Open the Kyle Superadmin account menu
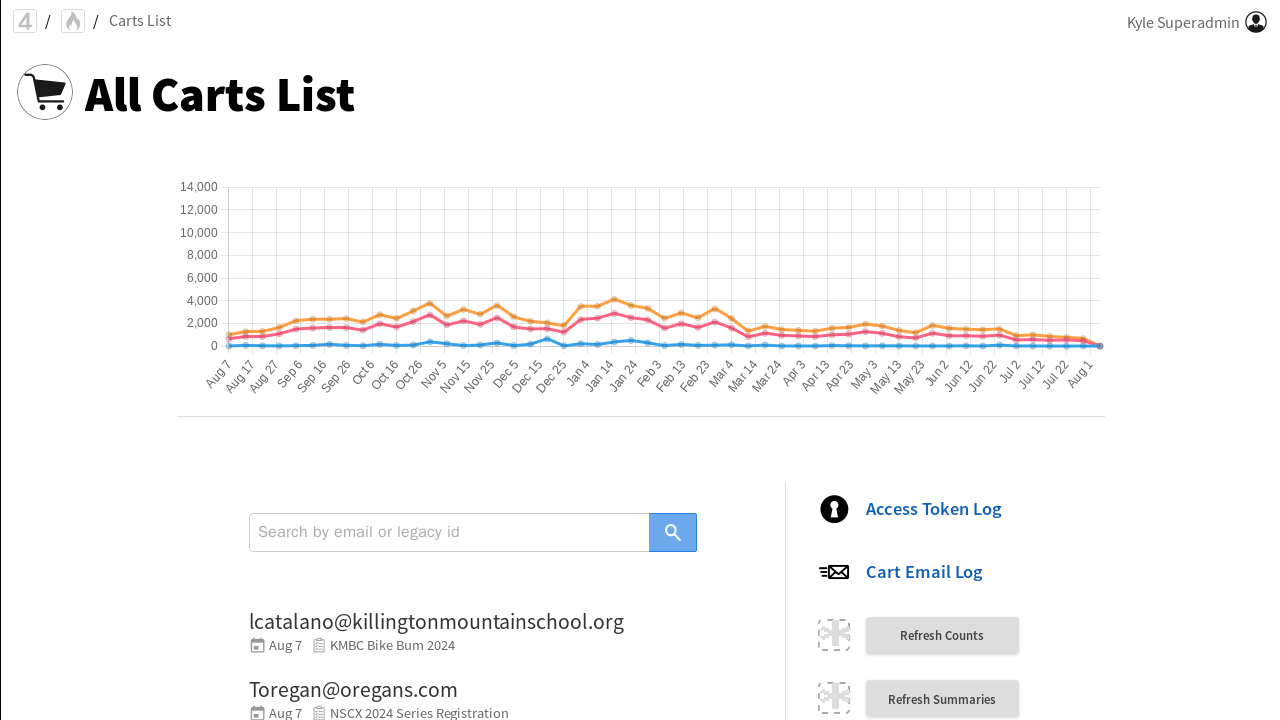 (x=1183, y=22)
